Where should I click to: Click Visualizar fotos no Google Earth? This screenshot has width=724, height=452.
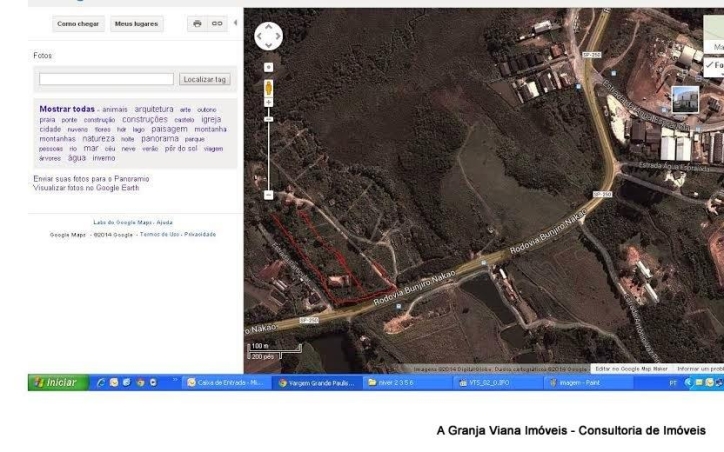pyautogui.click(x=86, y=188)
